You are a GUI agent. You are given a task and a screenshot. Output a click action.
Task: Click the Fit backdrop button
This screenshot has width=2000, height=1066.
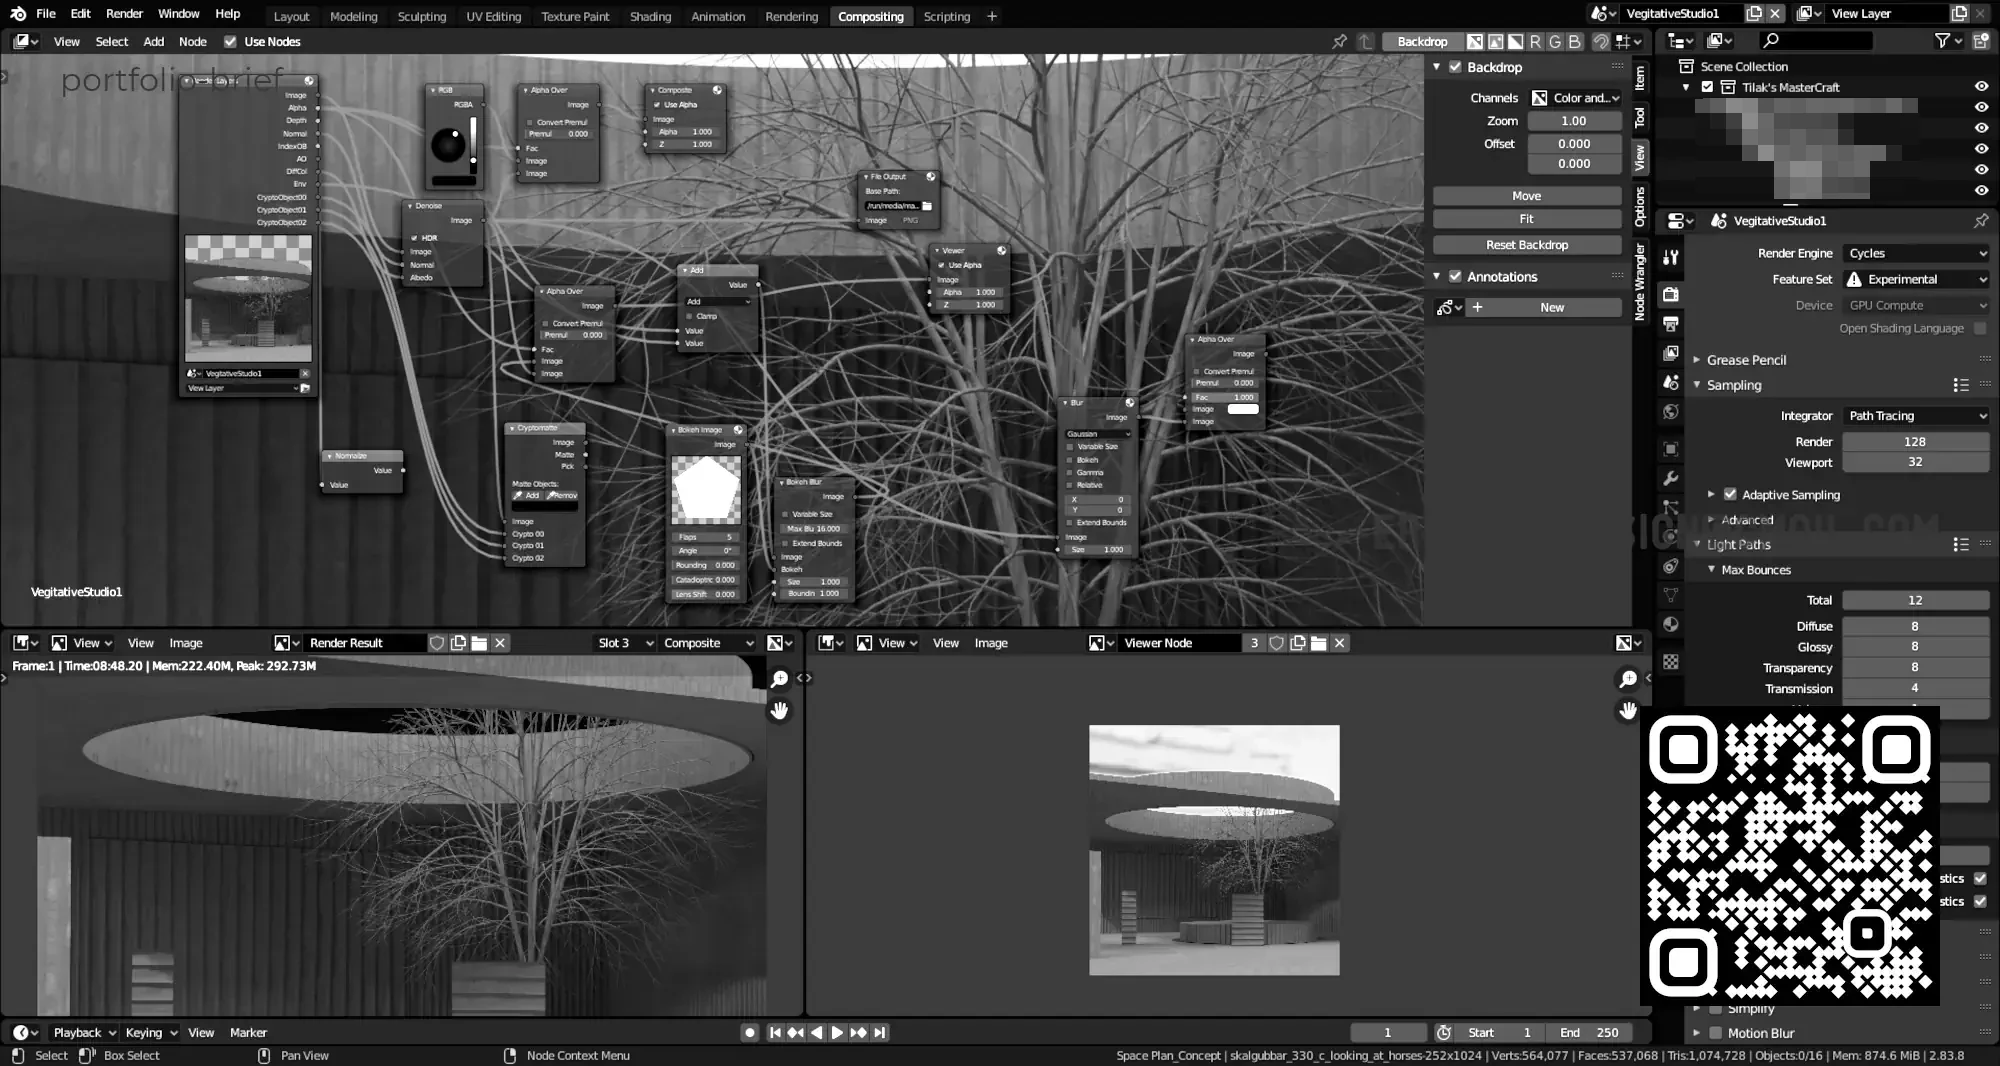click(x=1526, y=219)
